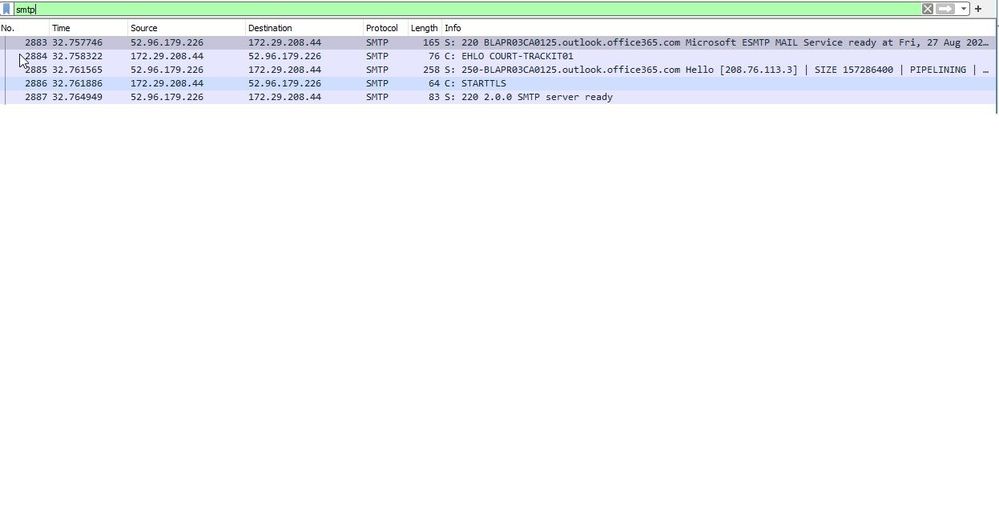The image size is (999, 519).
Task: Click SMTP protocol cell of packet 2885
Action: point(377,70)
